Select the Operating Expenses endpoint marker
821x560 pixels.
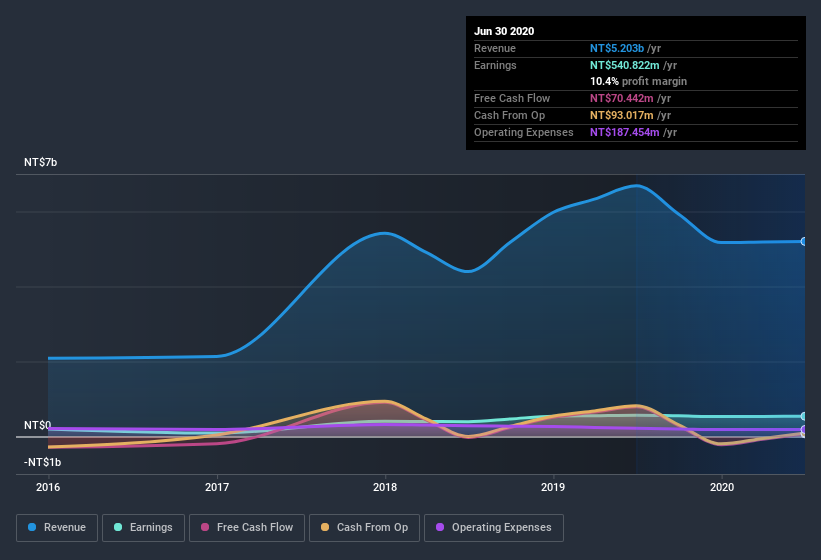click(x=803, y=429)
